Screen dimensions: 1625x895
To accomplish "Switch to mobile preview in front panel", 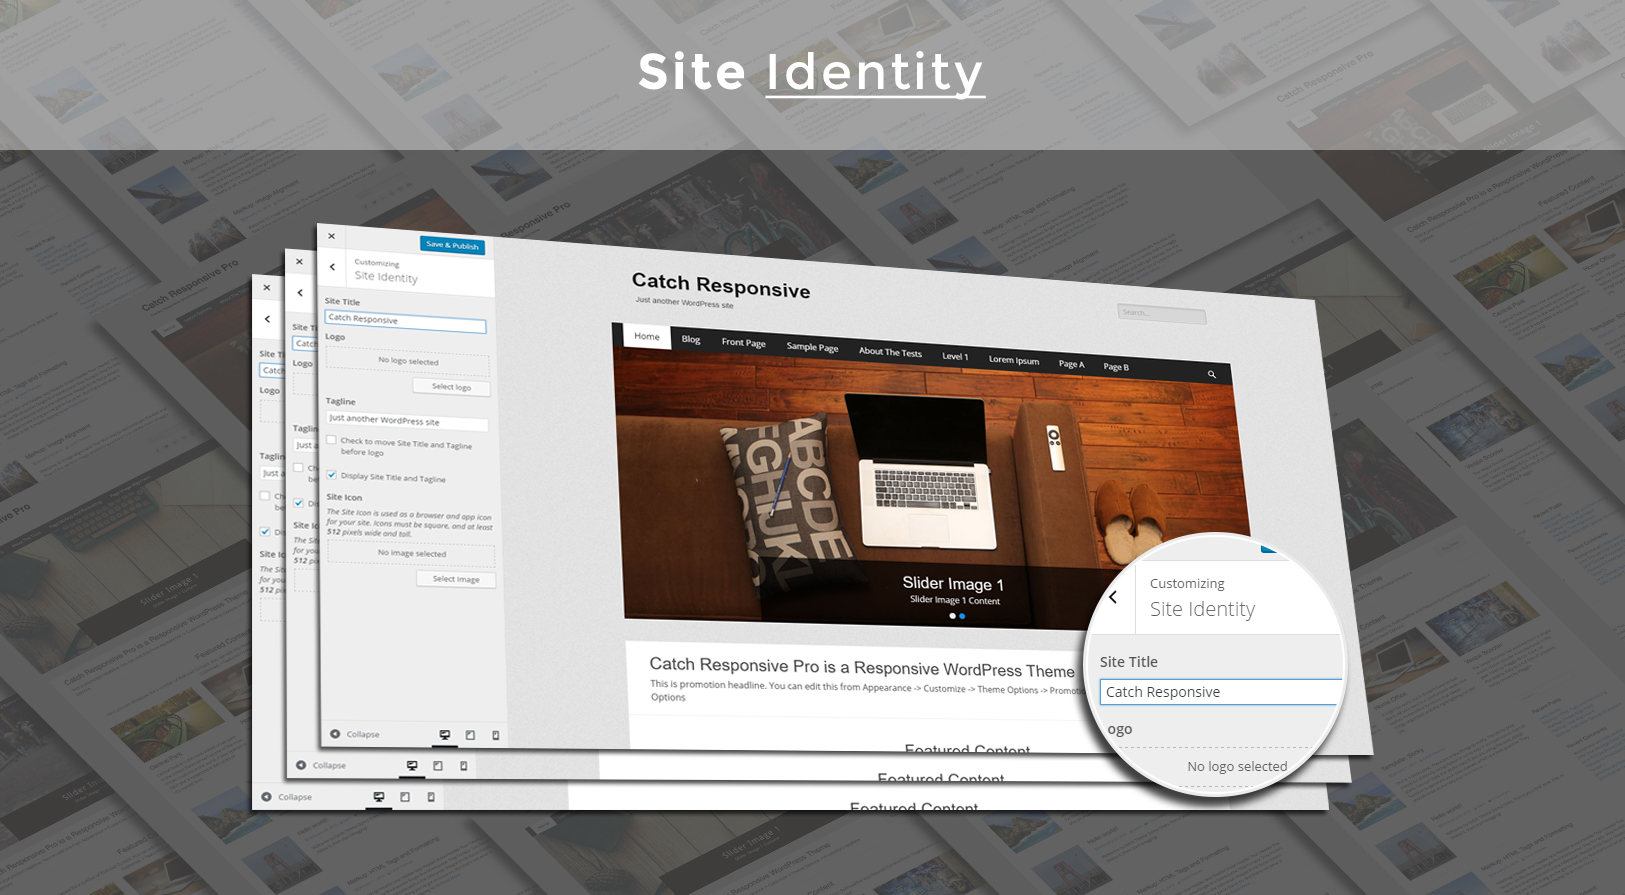I will pyautogui.click(x=496, y=735).
